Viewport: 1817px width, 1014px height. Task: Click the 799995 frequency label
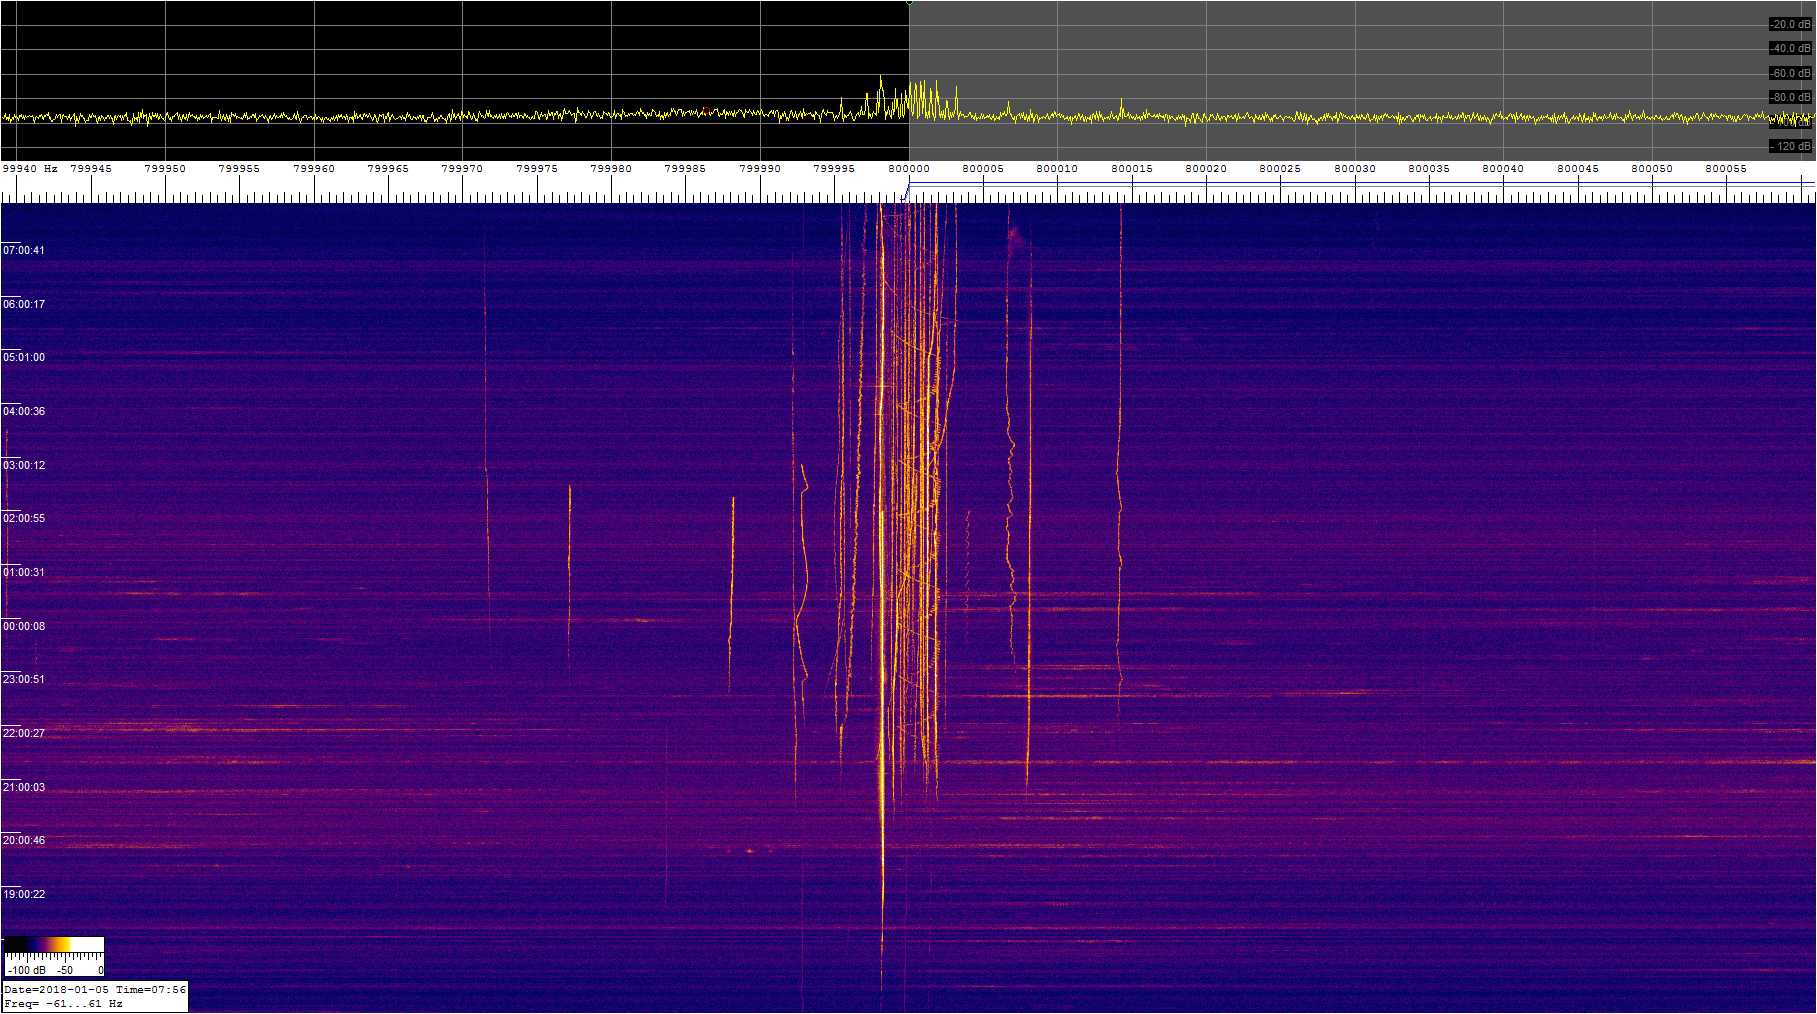pos(834,169)
